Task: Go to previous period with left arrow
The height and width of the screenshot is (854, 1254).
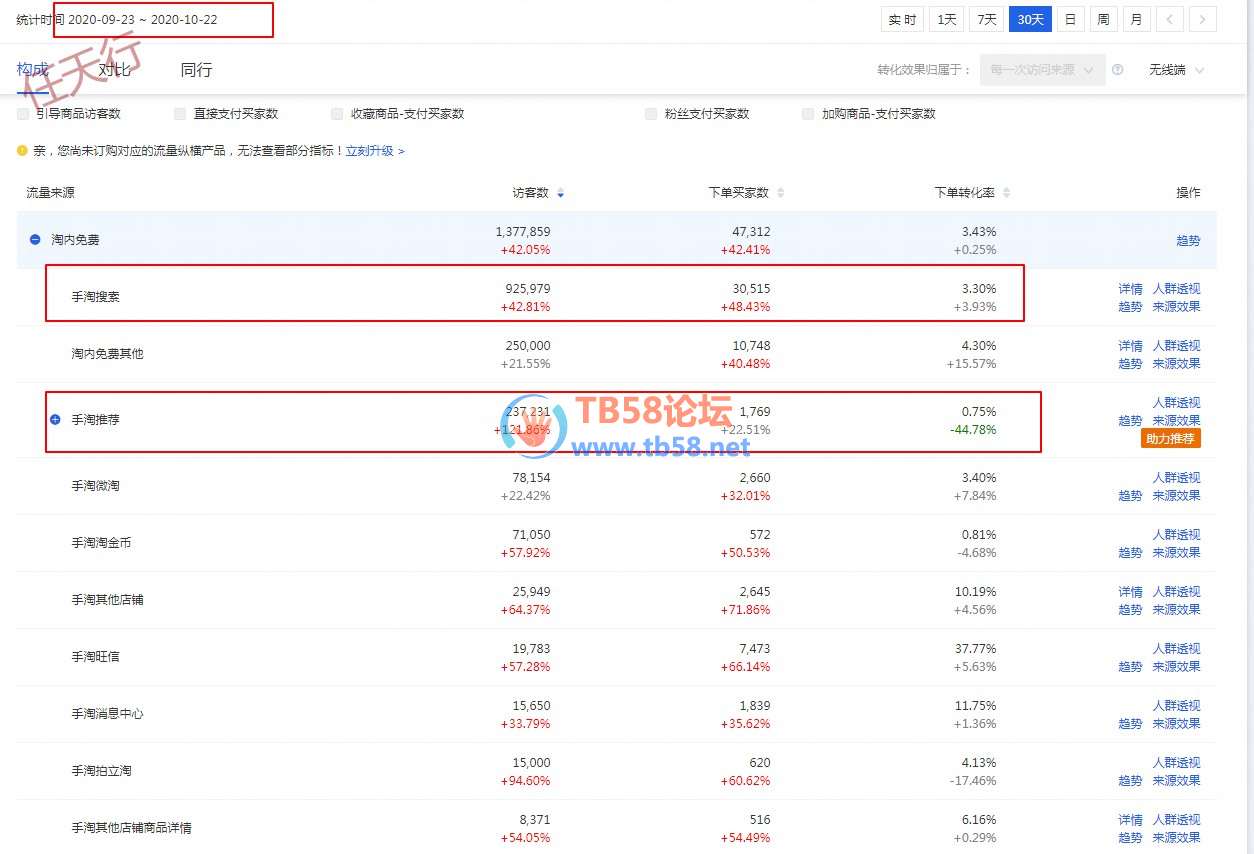Action: click(1169, 20)
